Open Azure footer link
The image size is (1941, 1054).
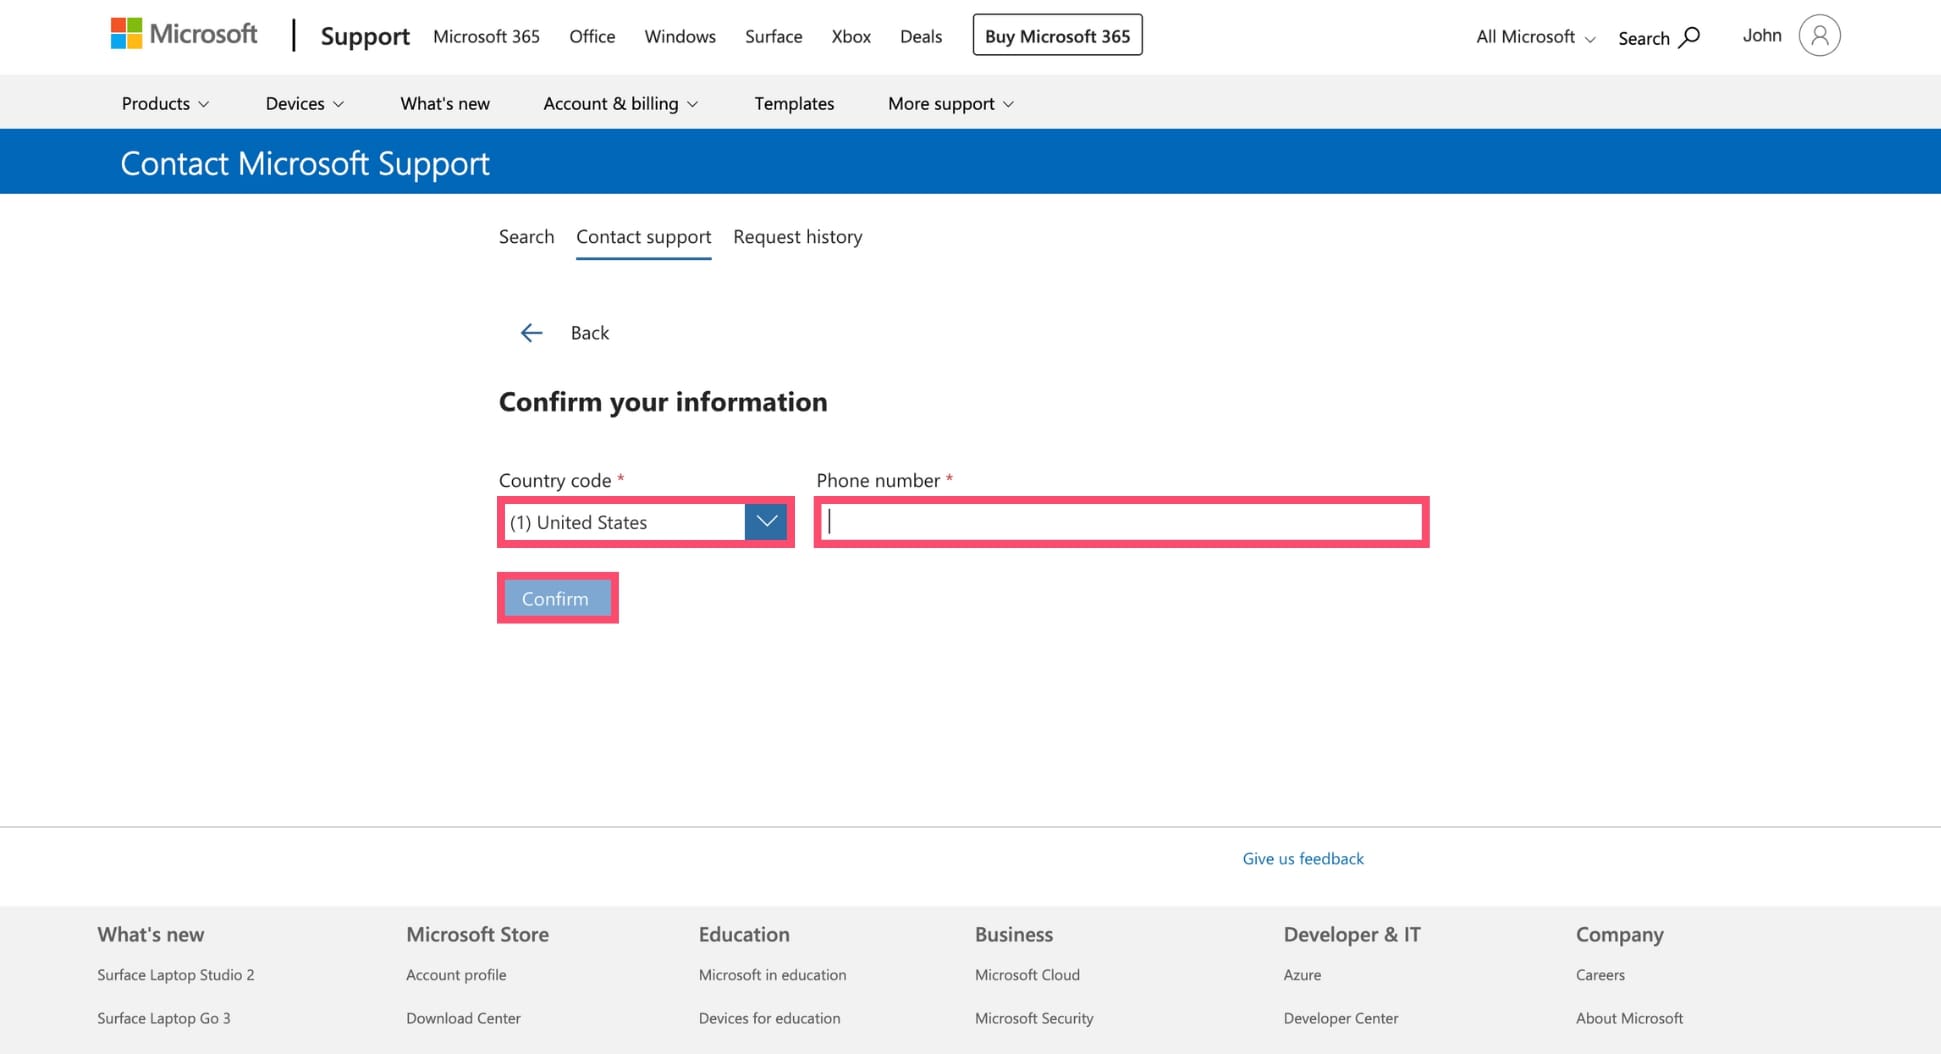click(1302, 974)
